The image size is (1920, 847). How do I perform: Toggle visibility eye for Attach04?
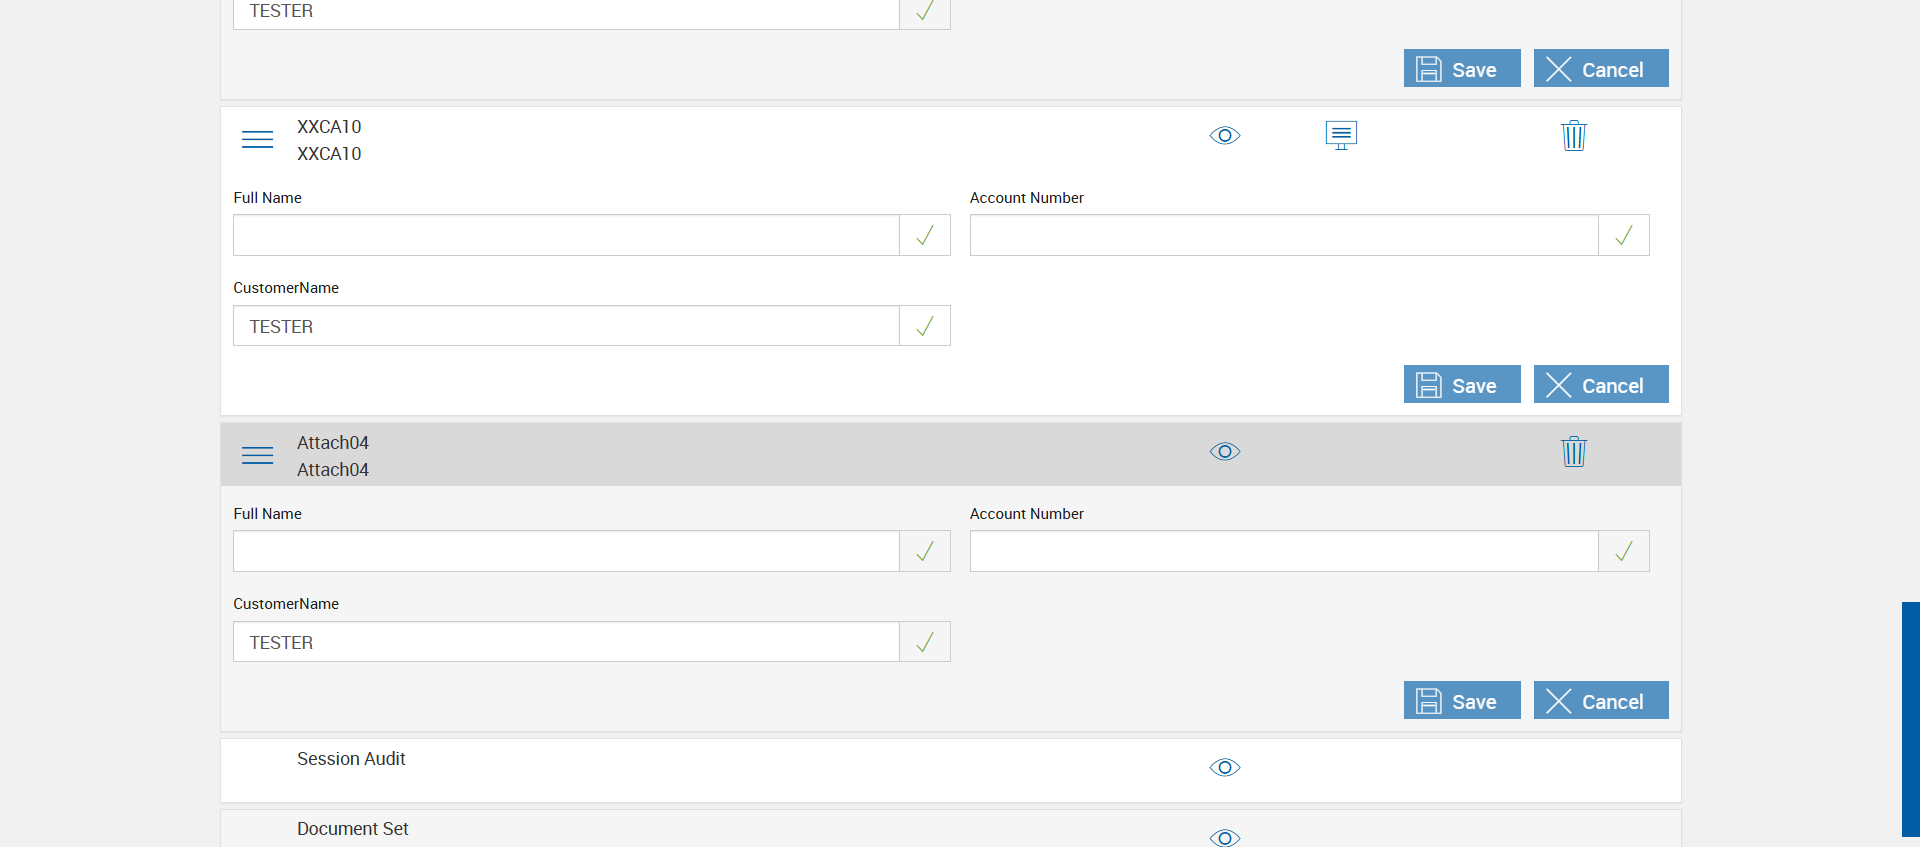1225,451
